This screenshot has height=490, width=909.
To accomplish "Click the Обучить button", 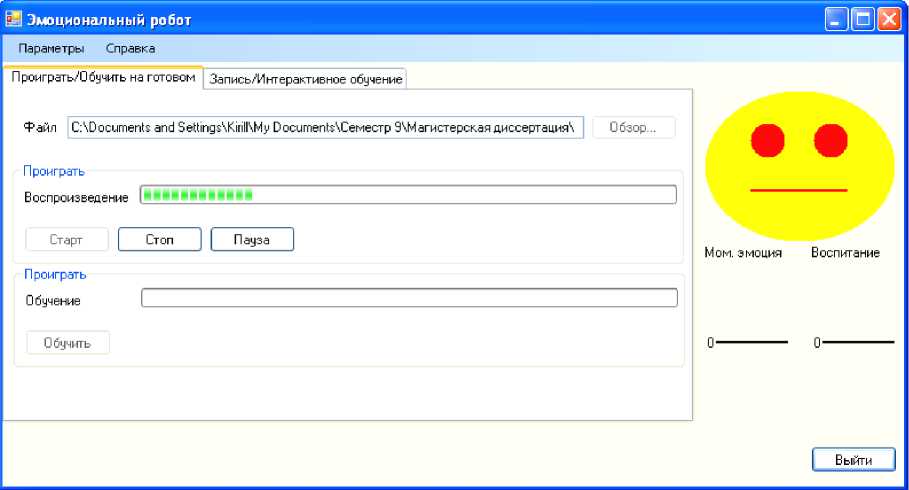I will click(68, 343).
